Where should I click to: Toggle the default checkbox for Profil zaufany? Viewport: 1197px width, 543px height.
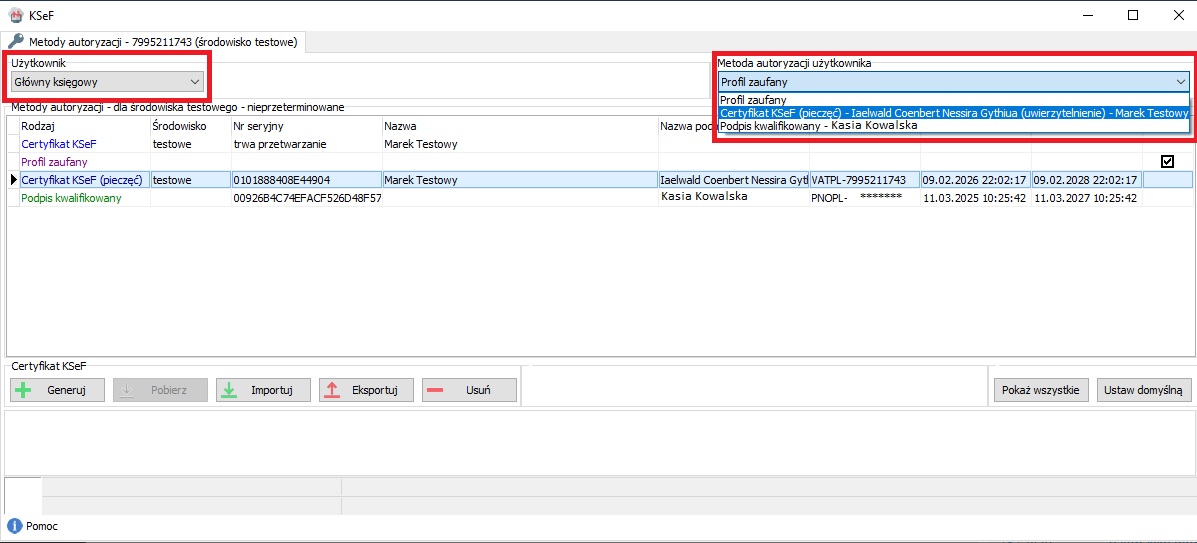[x=1167, y=161]
